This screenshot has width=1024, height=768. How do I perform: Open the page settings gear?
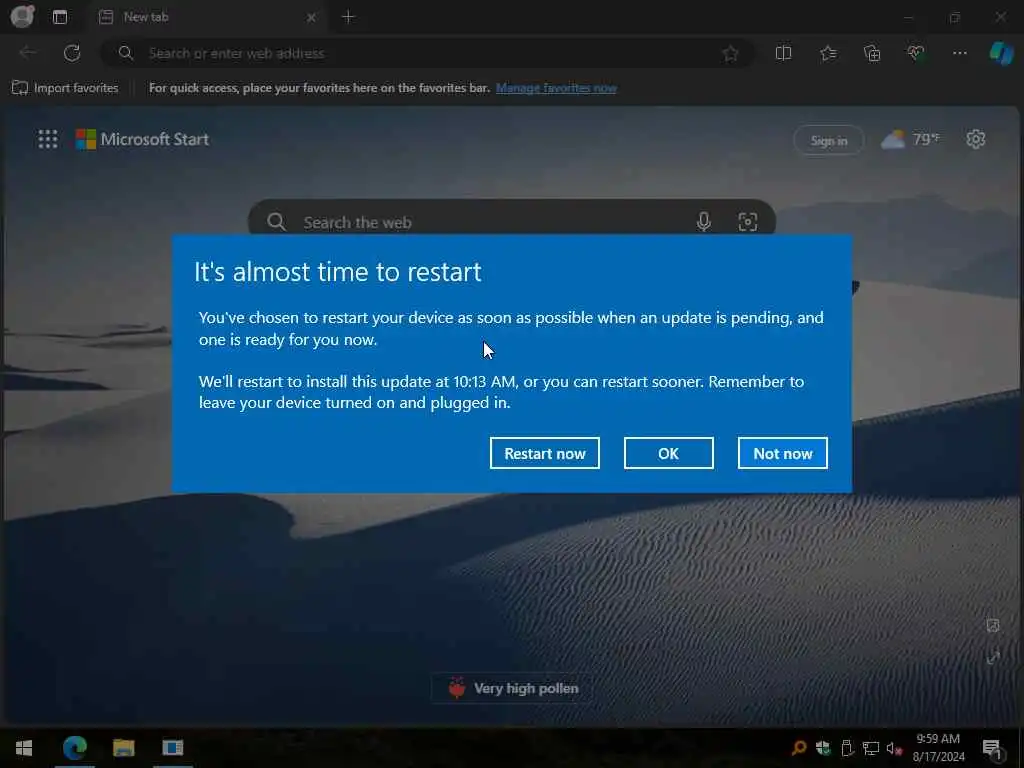point(976,139)
